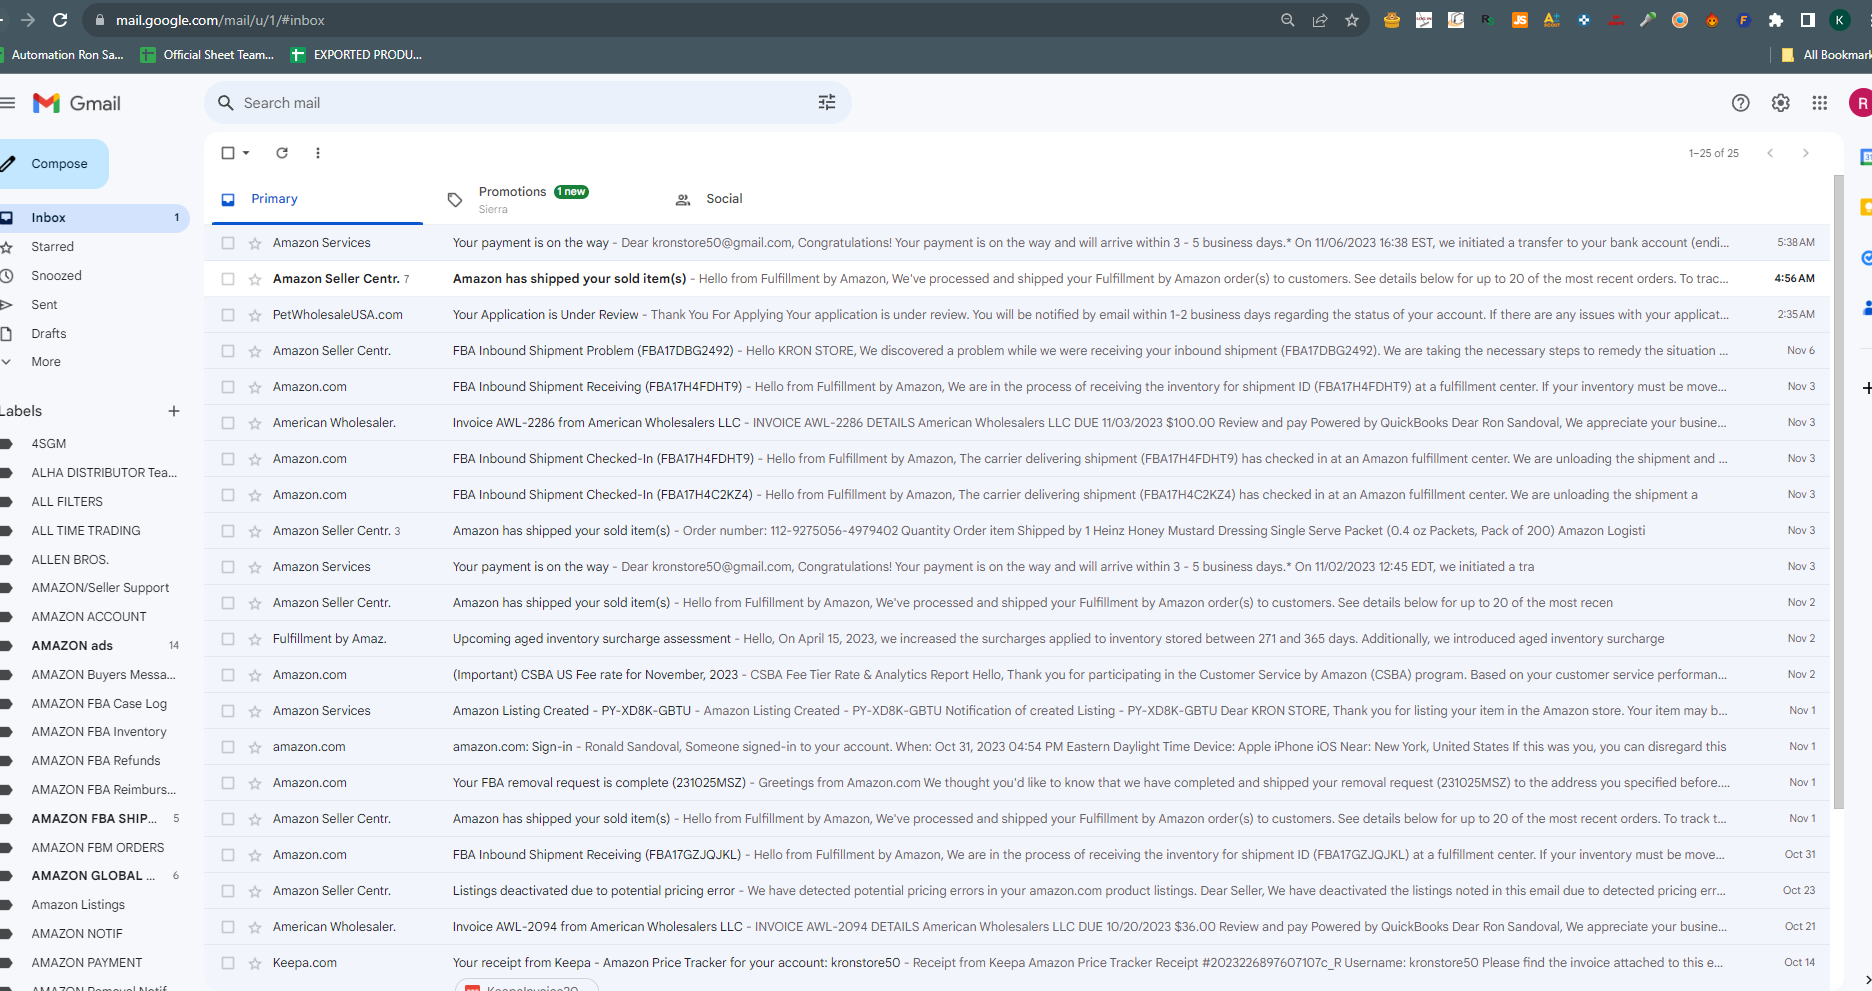Go to older emails arrow
The height and width of the screenshot is (991, 1872).
[1806, 153]
